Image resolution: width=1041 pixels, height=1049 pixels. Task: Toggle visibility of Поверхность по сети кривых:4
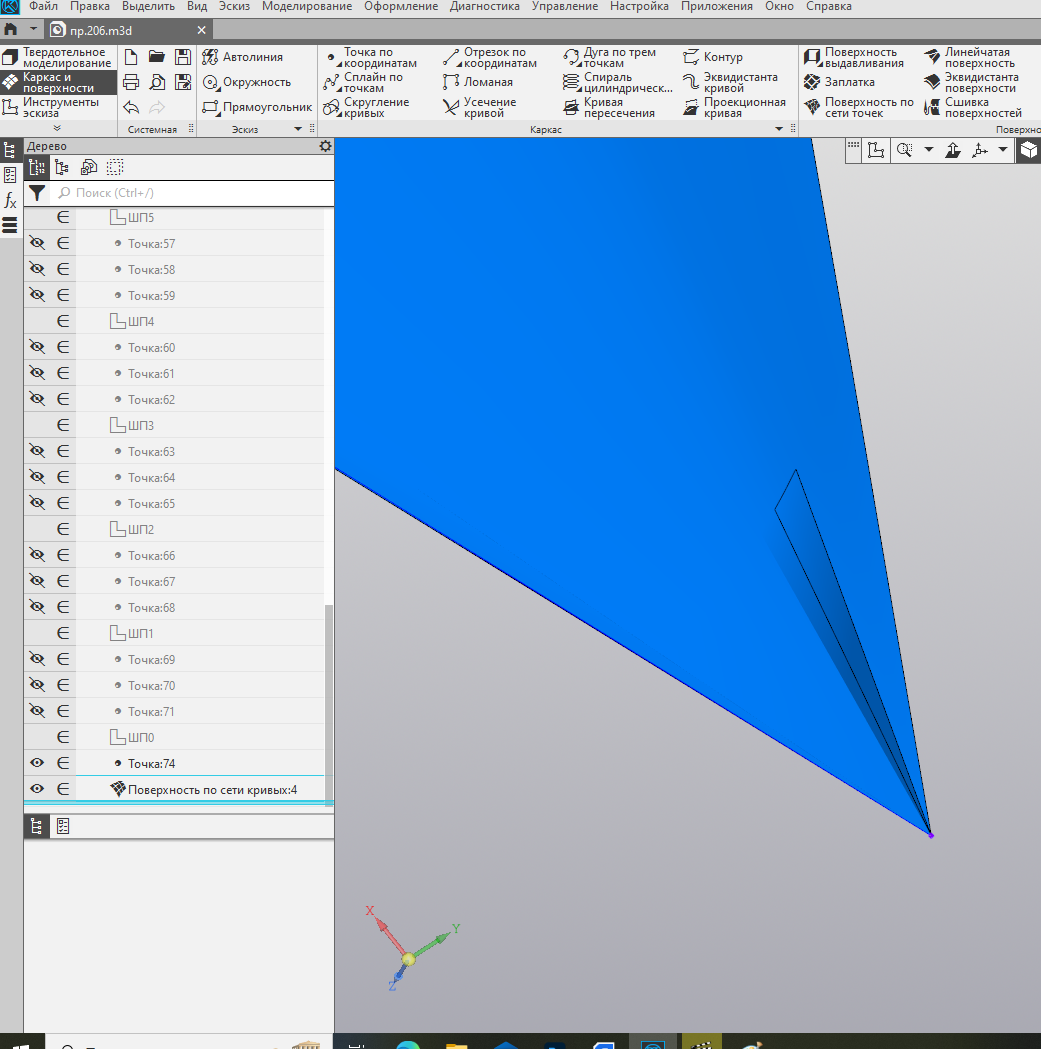(x=37, y=789)
